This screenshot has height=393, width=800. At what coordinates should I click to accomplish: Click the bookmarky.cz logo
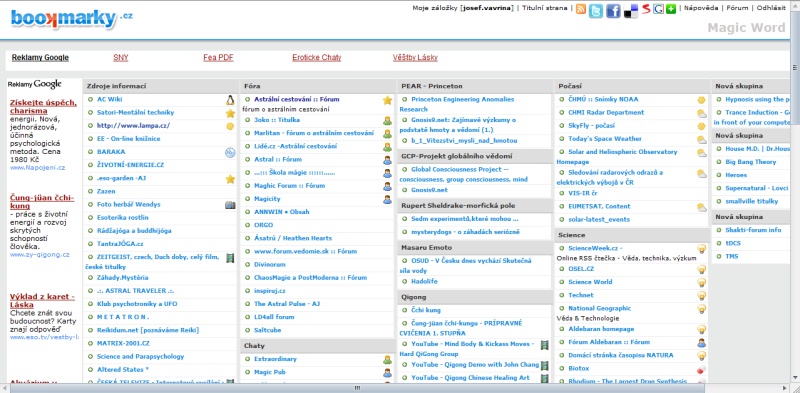(x=71, y=19)
